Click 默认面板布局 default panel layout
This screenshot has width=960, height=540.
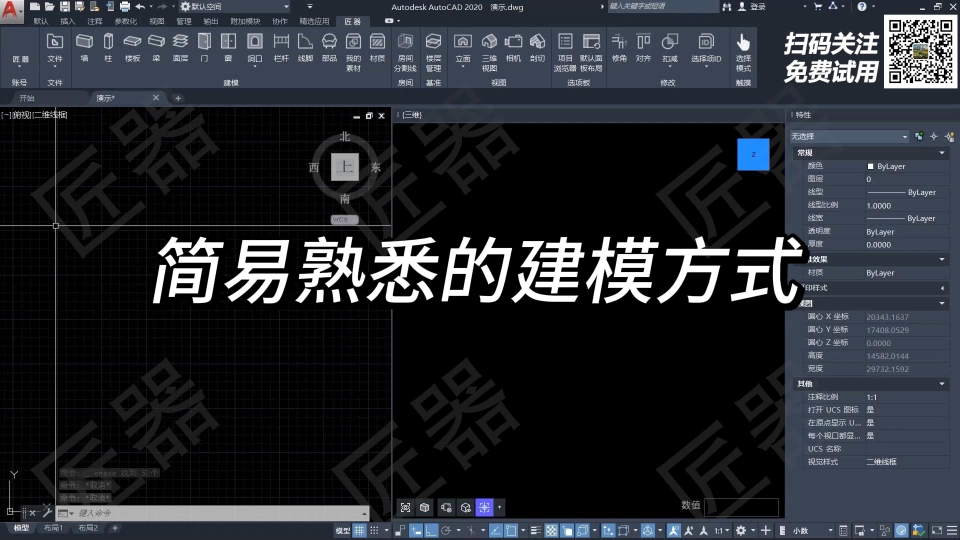(591, 53)
